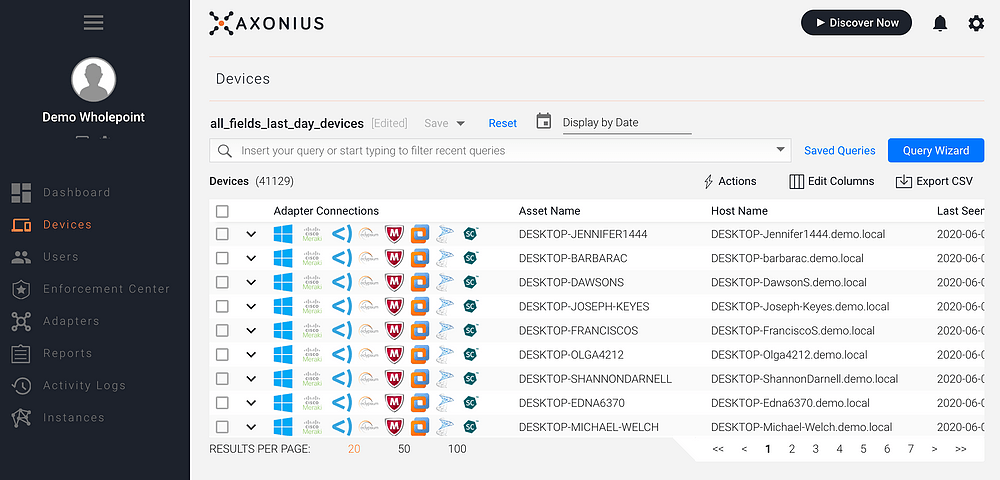This screenshot has height=480, width=1000.
Task: Click the Windows adapter icon for DESKTOP-MICHAEL-WELCH
Action: (283, 427)
